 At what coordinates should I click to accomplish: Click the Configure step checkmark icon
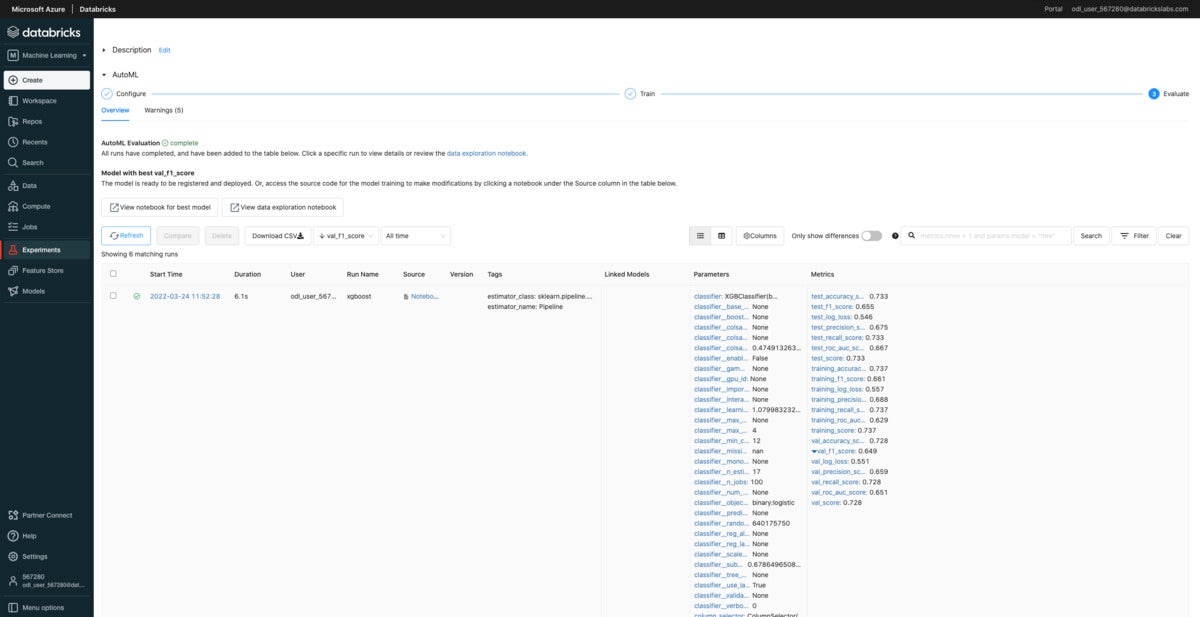(x=107, y=93)
